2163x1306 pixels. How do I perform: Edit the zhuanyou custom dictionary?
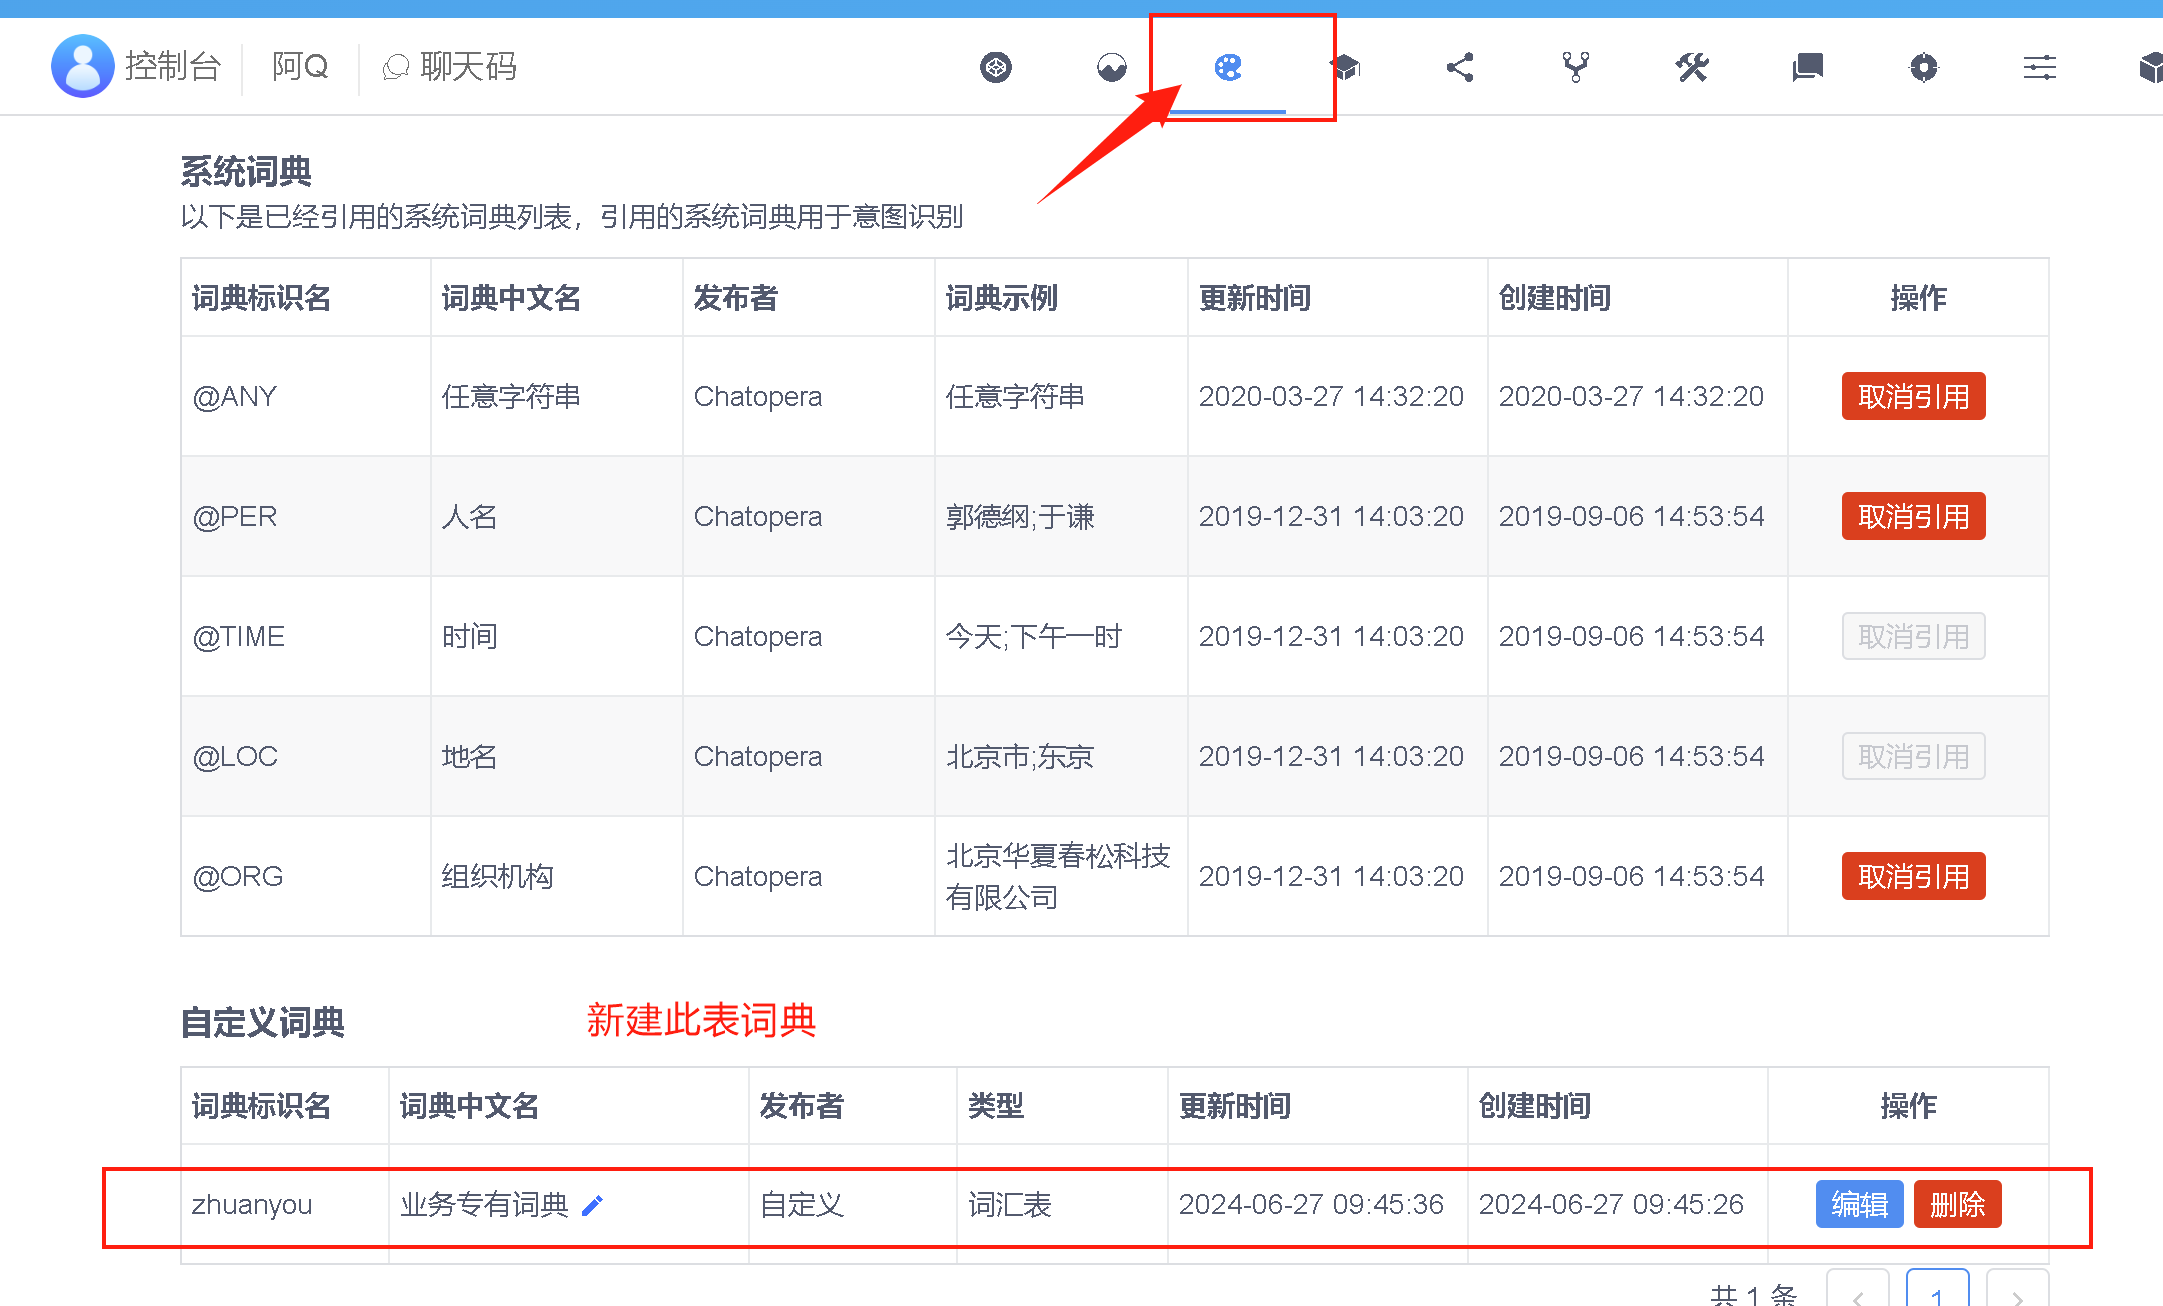click(1858, 1205)
